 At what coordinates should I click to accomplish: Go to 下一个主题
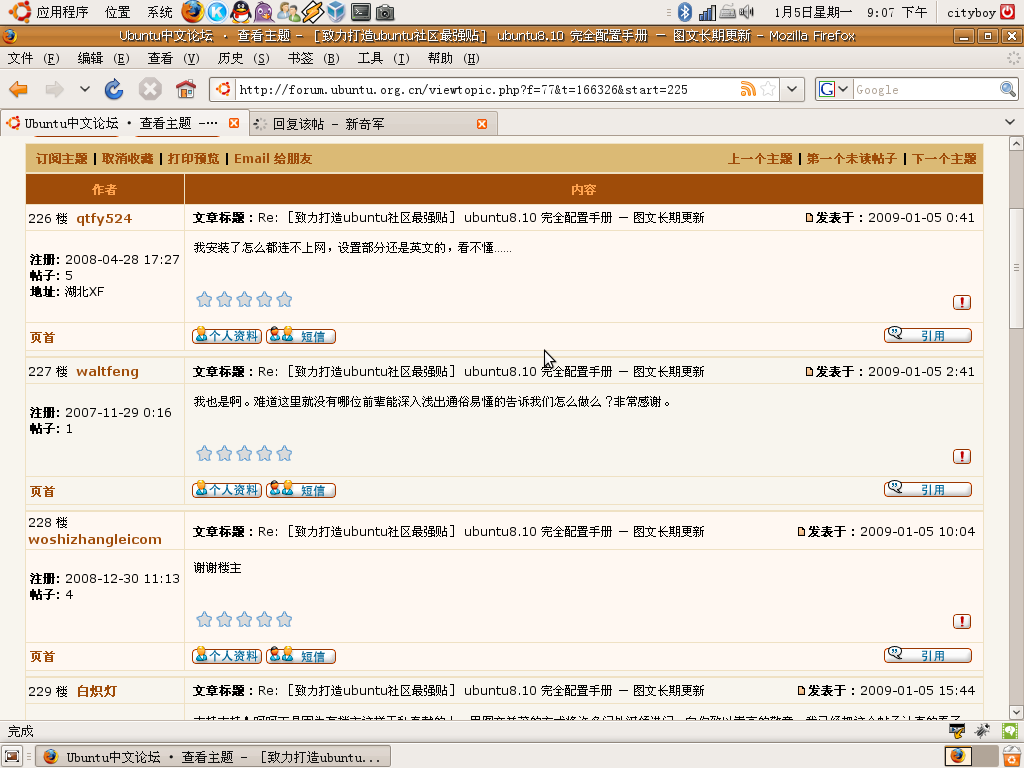tap(944, 159)
